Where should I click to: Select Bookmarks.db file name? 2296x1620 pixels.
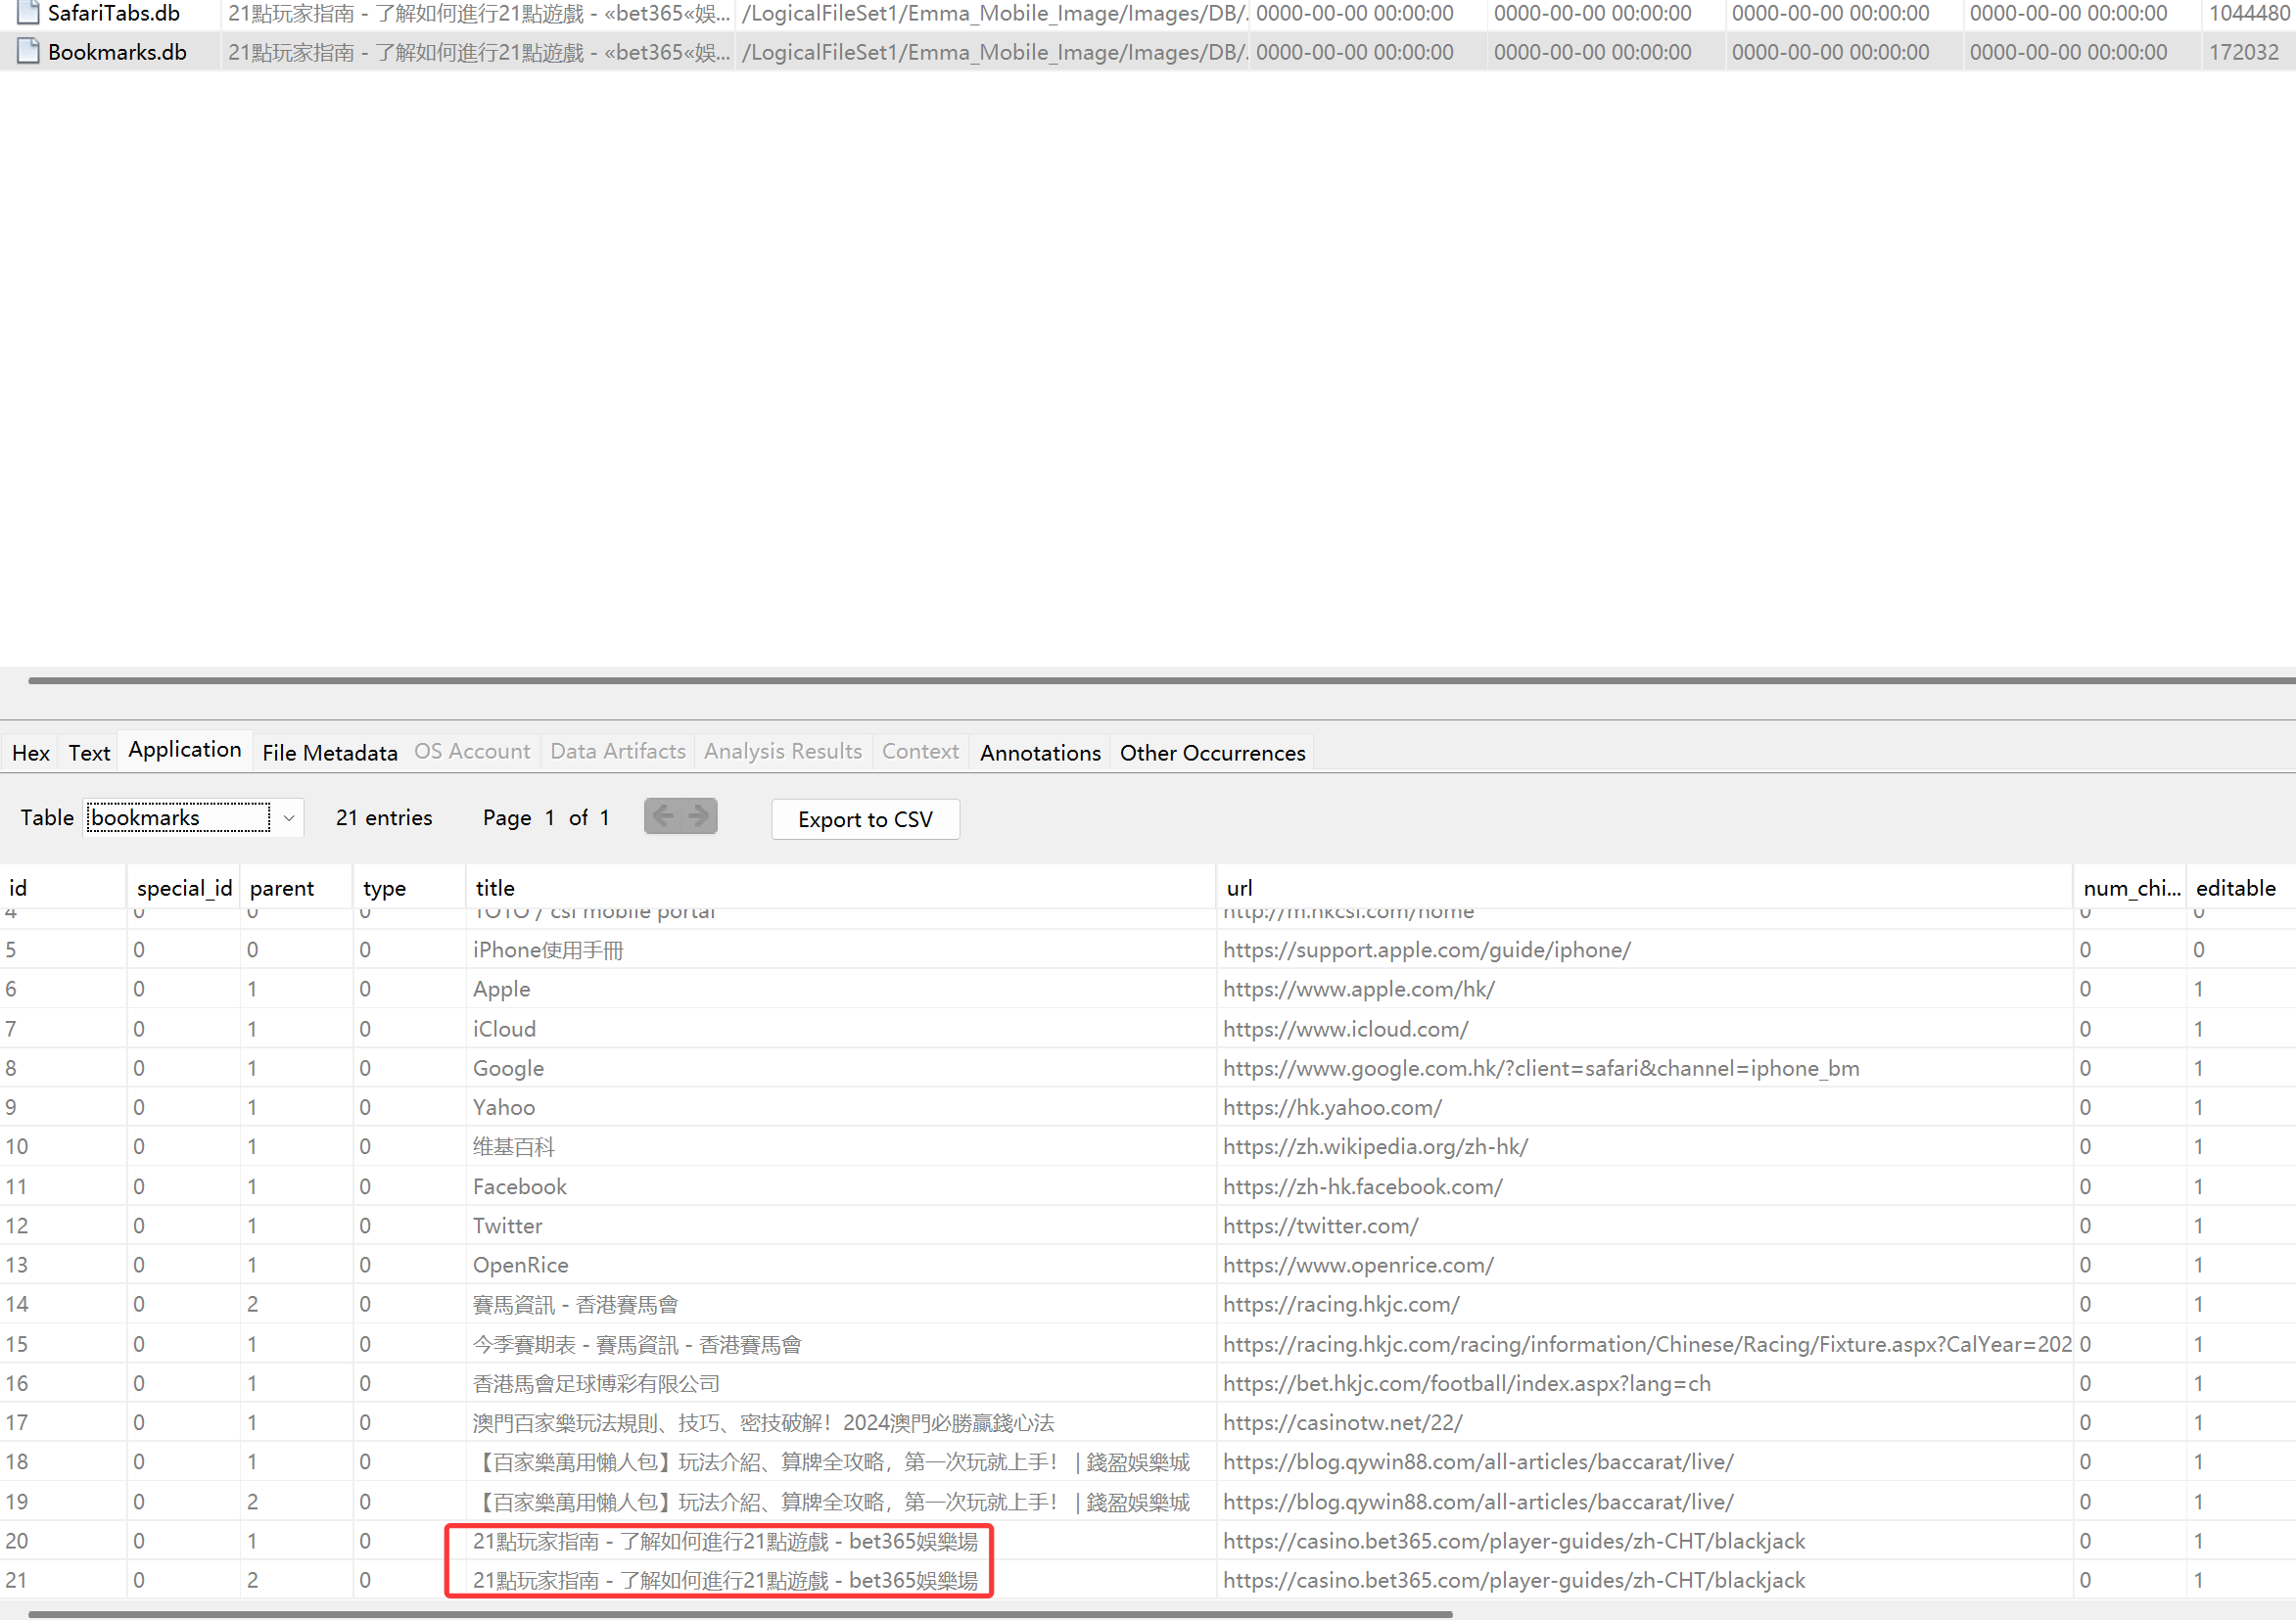pyautogui.click(x=117, y=52)
